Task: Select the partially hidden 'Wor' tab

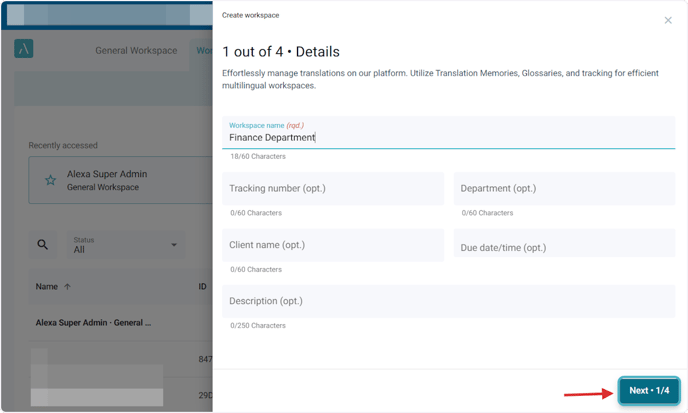Action: coord(202,51)
